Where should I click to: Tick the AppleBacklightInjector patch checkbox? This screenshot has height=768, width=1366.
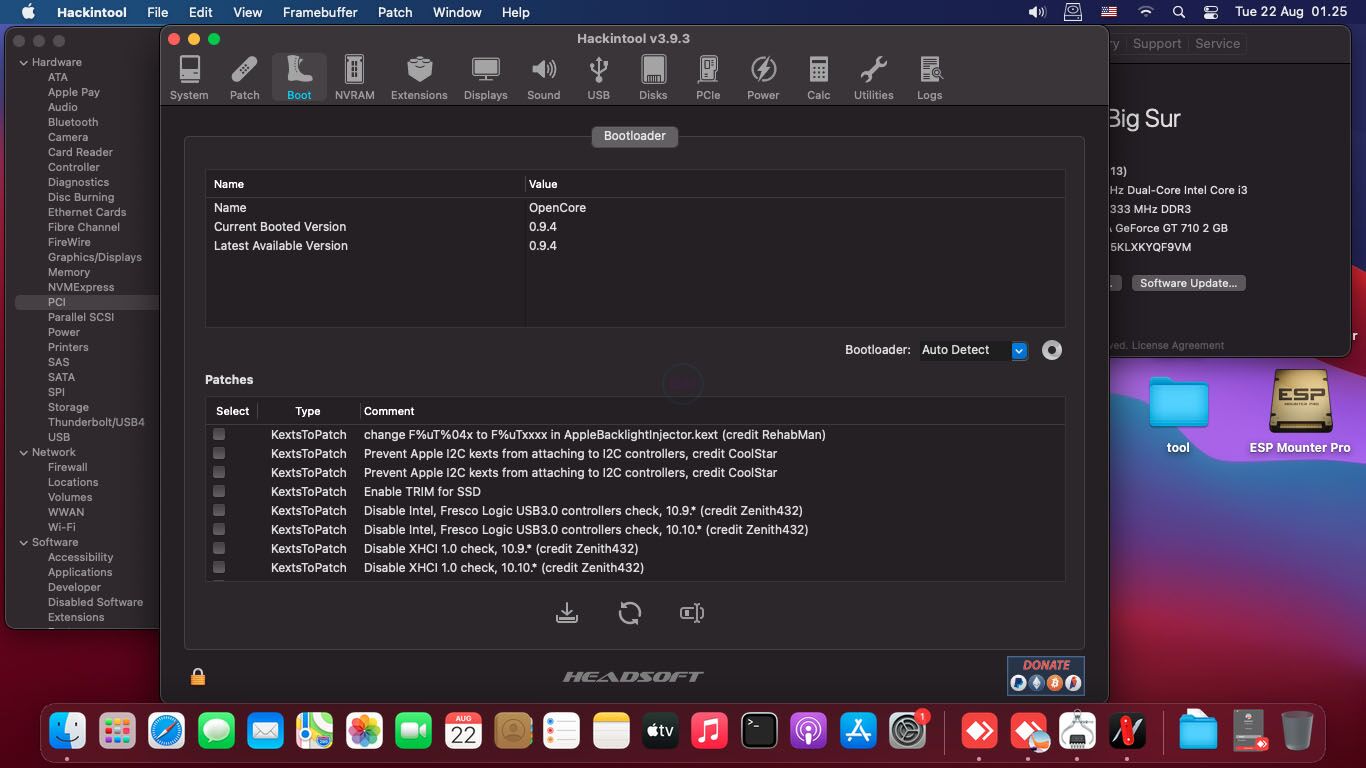pos(219,434)
